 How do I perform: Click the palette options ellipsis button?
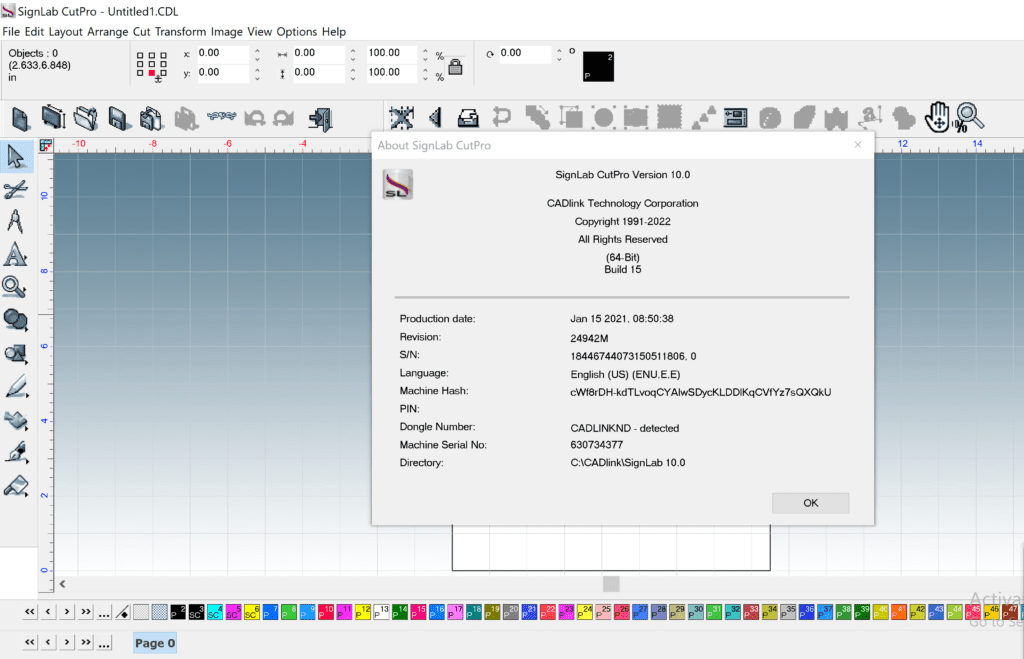[104, 611]
